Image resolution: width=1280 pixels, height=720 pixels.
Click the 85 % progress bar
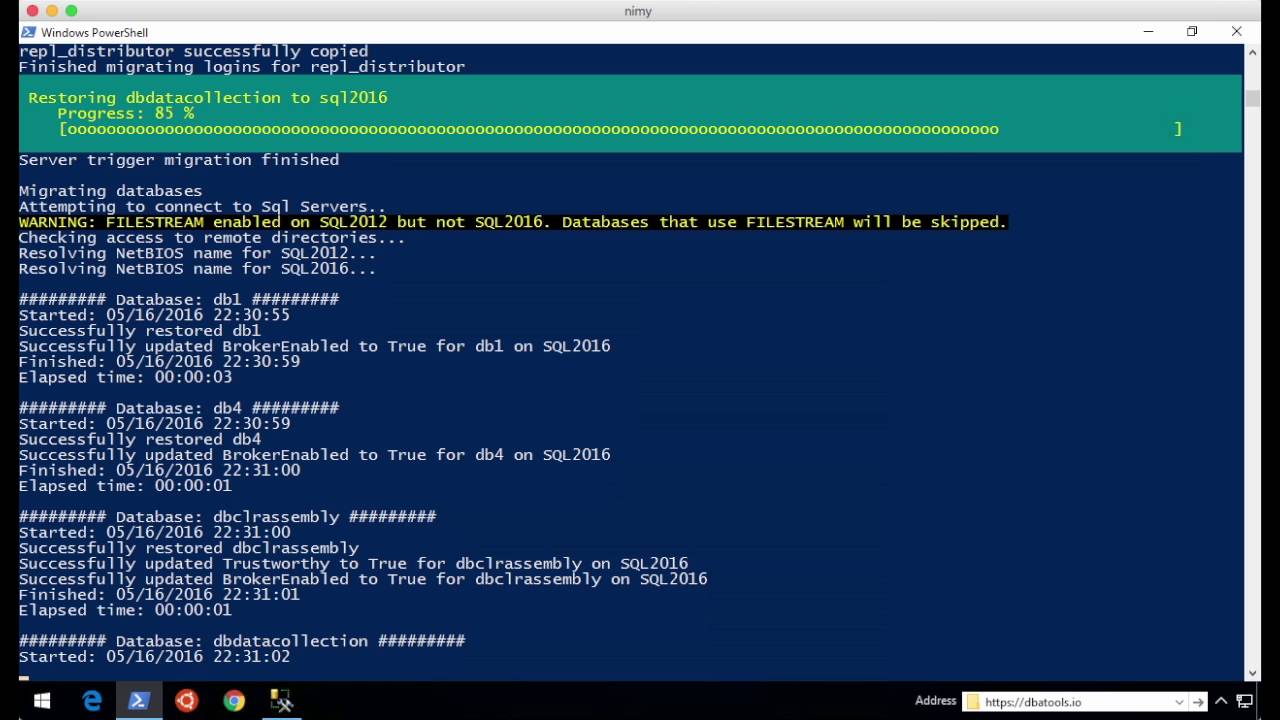620,129
